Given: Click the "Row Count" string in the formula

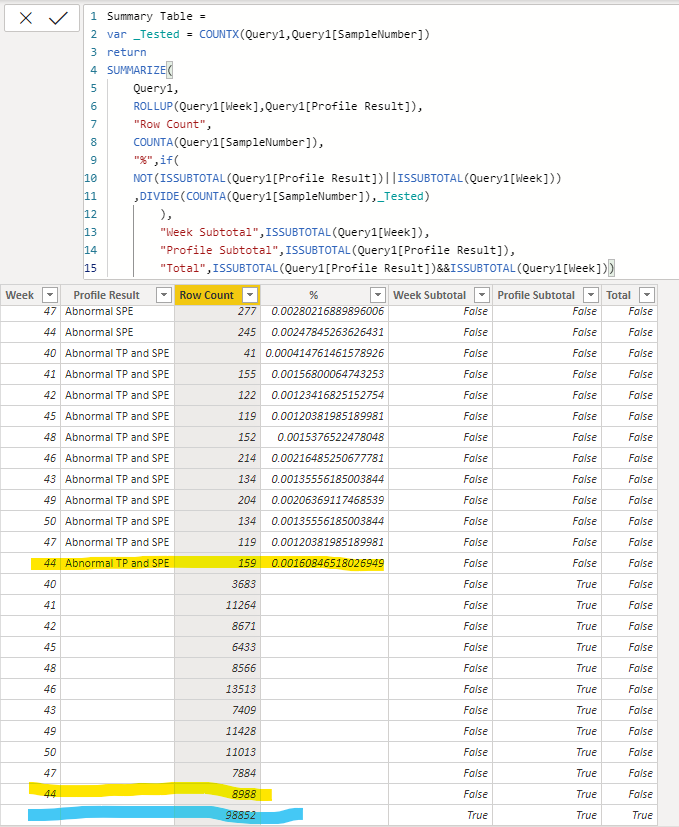Looking at the screenshot, I should [169, 124].
